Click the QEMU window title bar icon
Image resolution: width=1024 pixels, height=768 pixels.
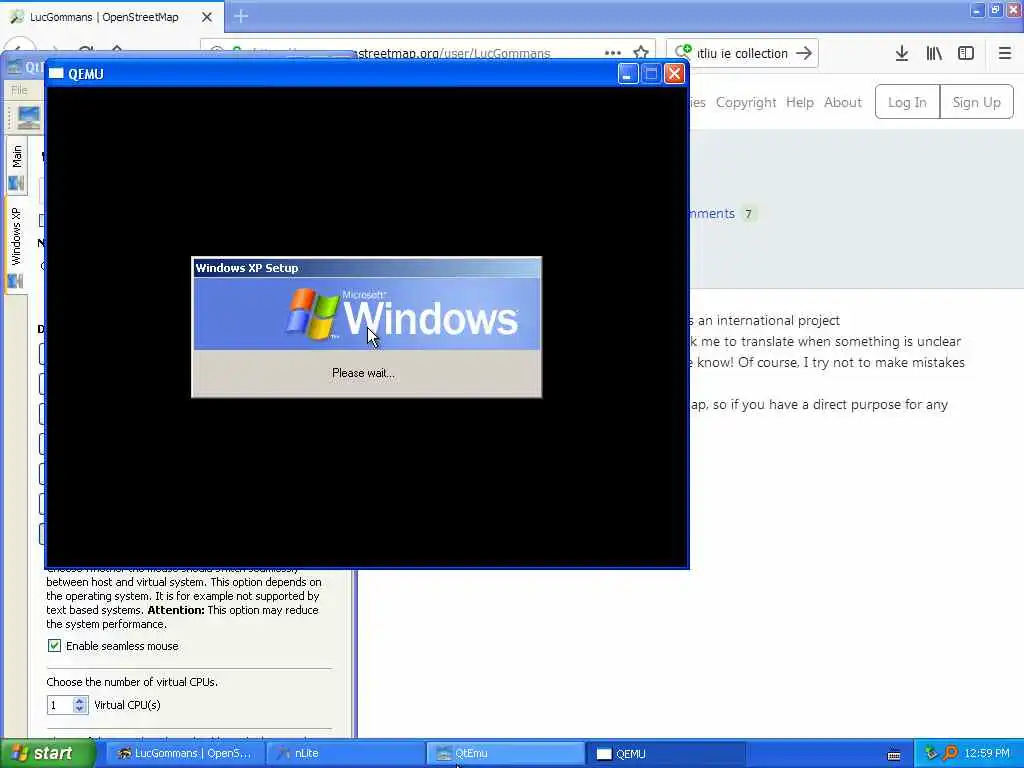(56, 74)
